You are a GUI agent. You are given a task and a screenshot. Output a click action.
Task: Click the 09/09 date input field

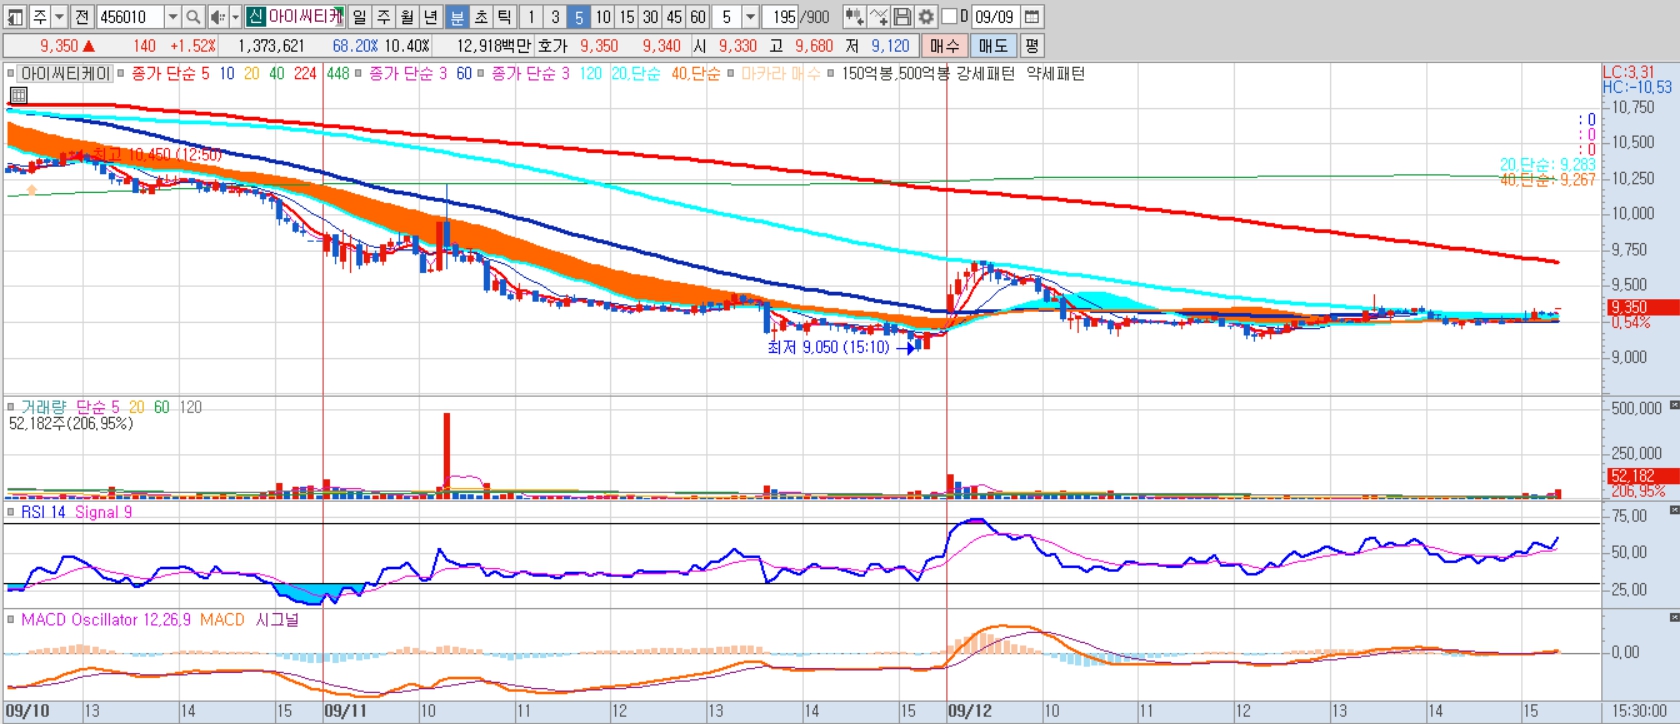[x=995, y=17]
